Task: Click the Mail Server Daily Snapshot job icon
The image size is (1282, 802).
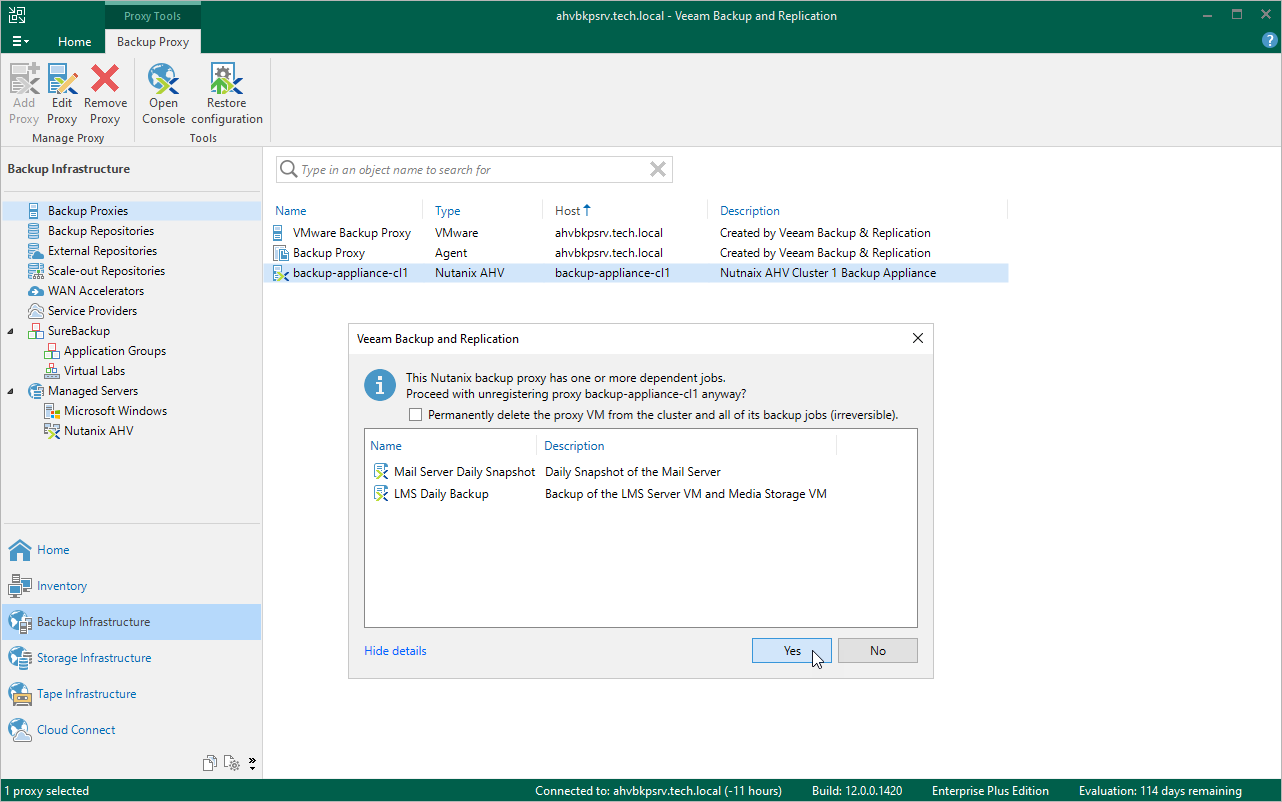Action: click(380, 472)
